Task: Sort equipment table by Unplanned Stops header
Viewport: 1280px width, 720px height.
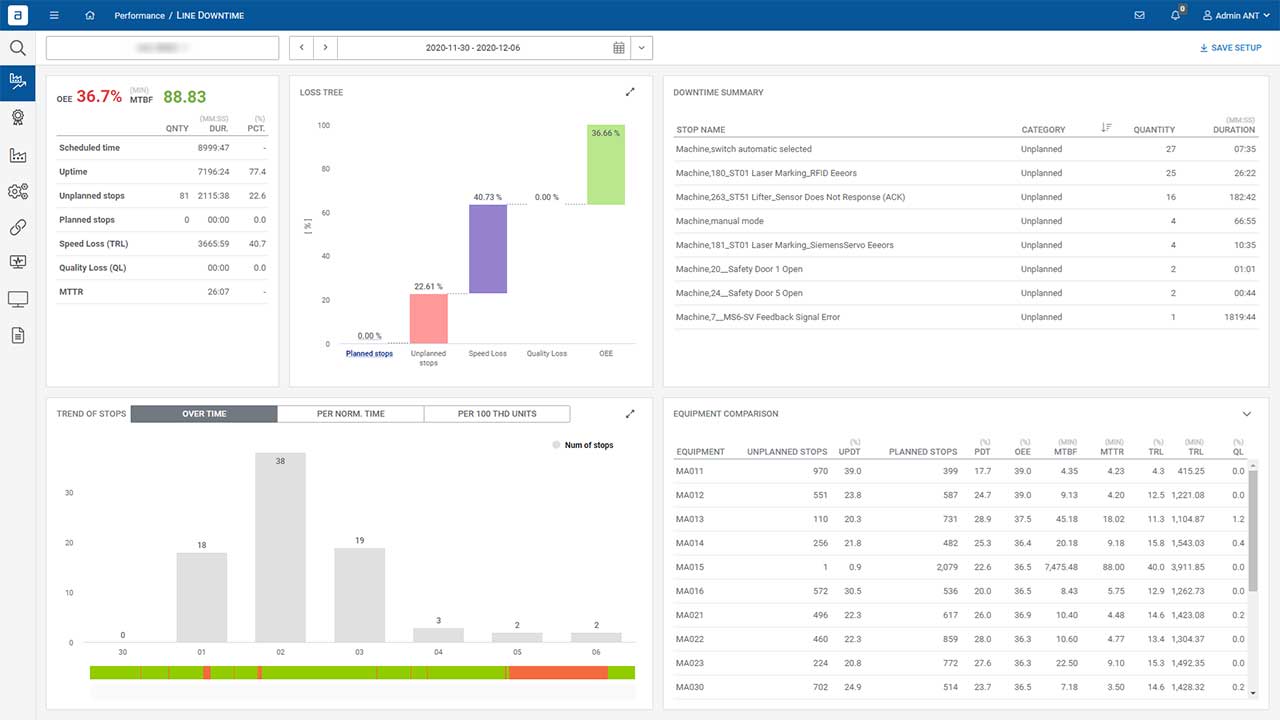Action: coord(787,452)
